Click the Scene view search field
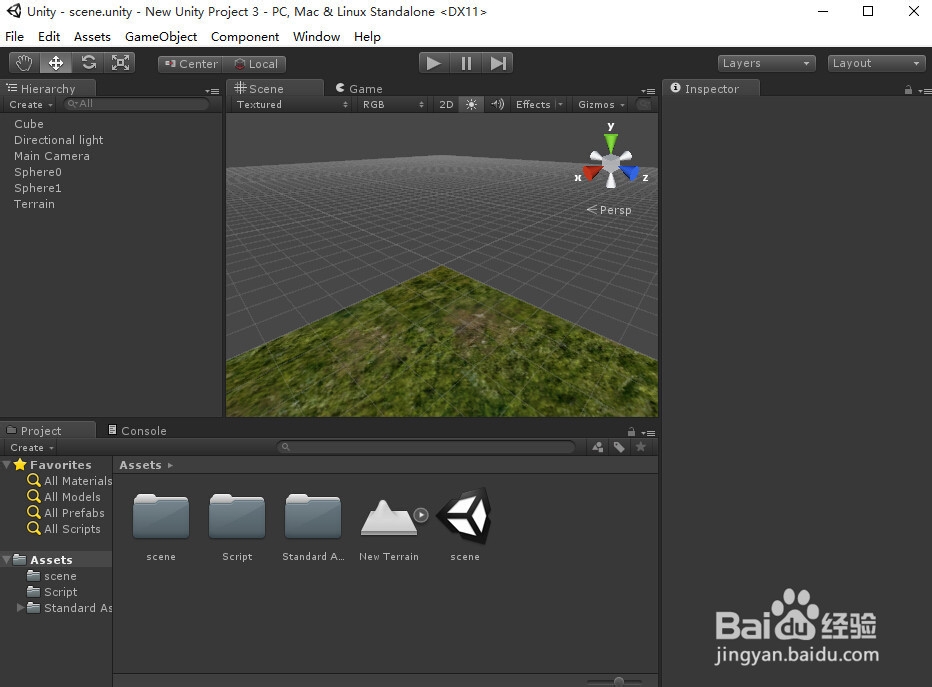This screenshot has width=932, height=687. (x=644, y=105)
